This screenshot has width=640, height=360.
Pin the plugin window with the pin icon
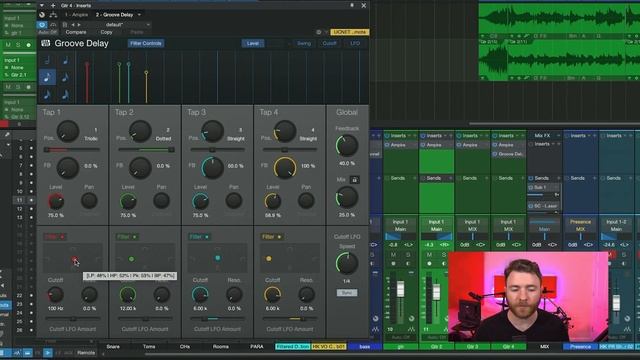click(x=352, y=5)
